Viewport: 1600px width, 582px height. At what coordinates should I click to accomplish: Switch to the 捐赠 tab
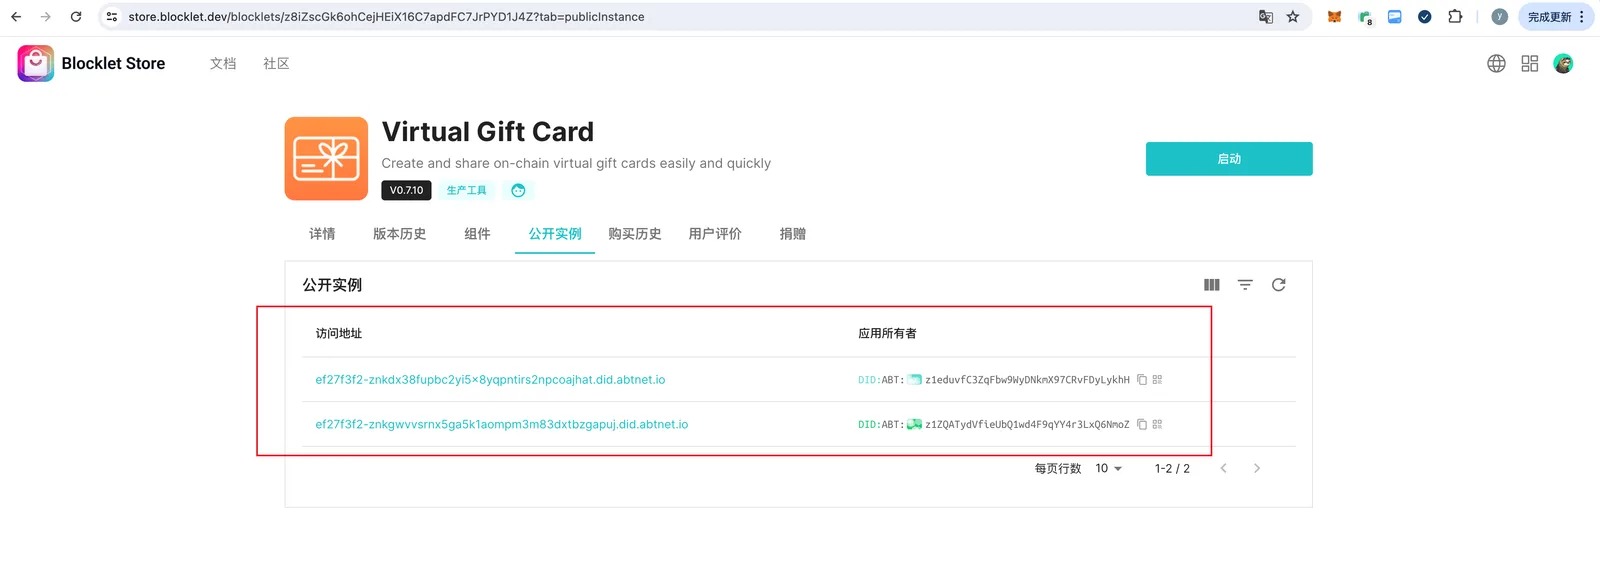coord(793,234)
